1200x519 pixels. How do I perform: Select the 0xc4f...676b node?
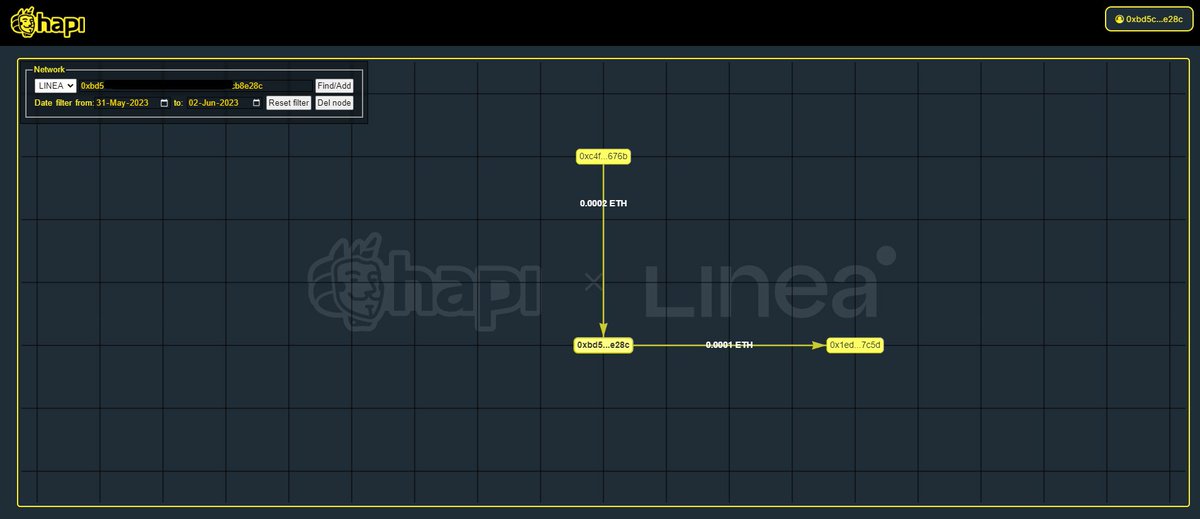(604, 156)
